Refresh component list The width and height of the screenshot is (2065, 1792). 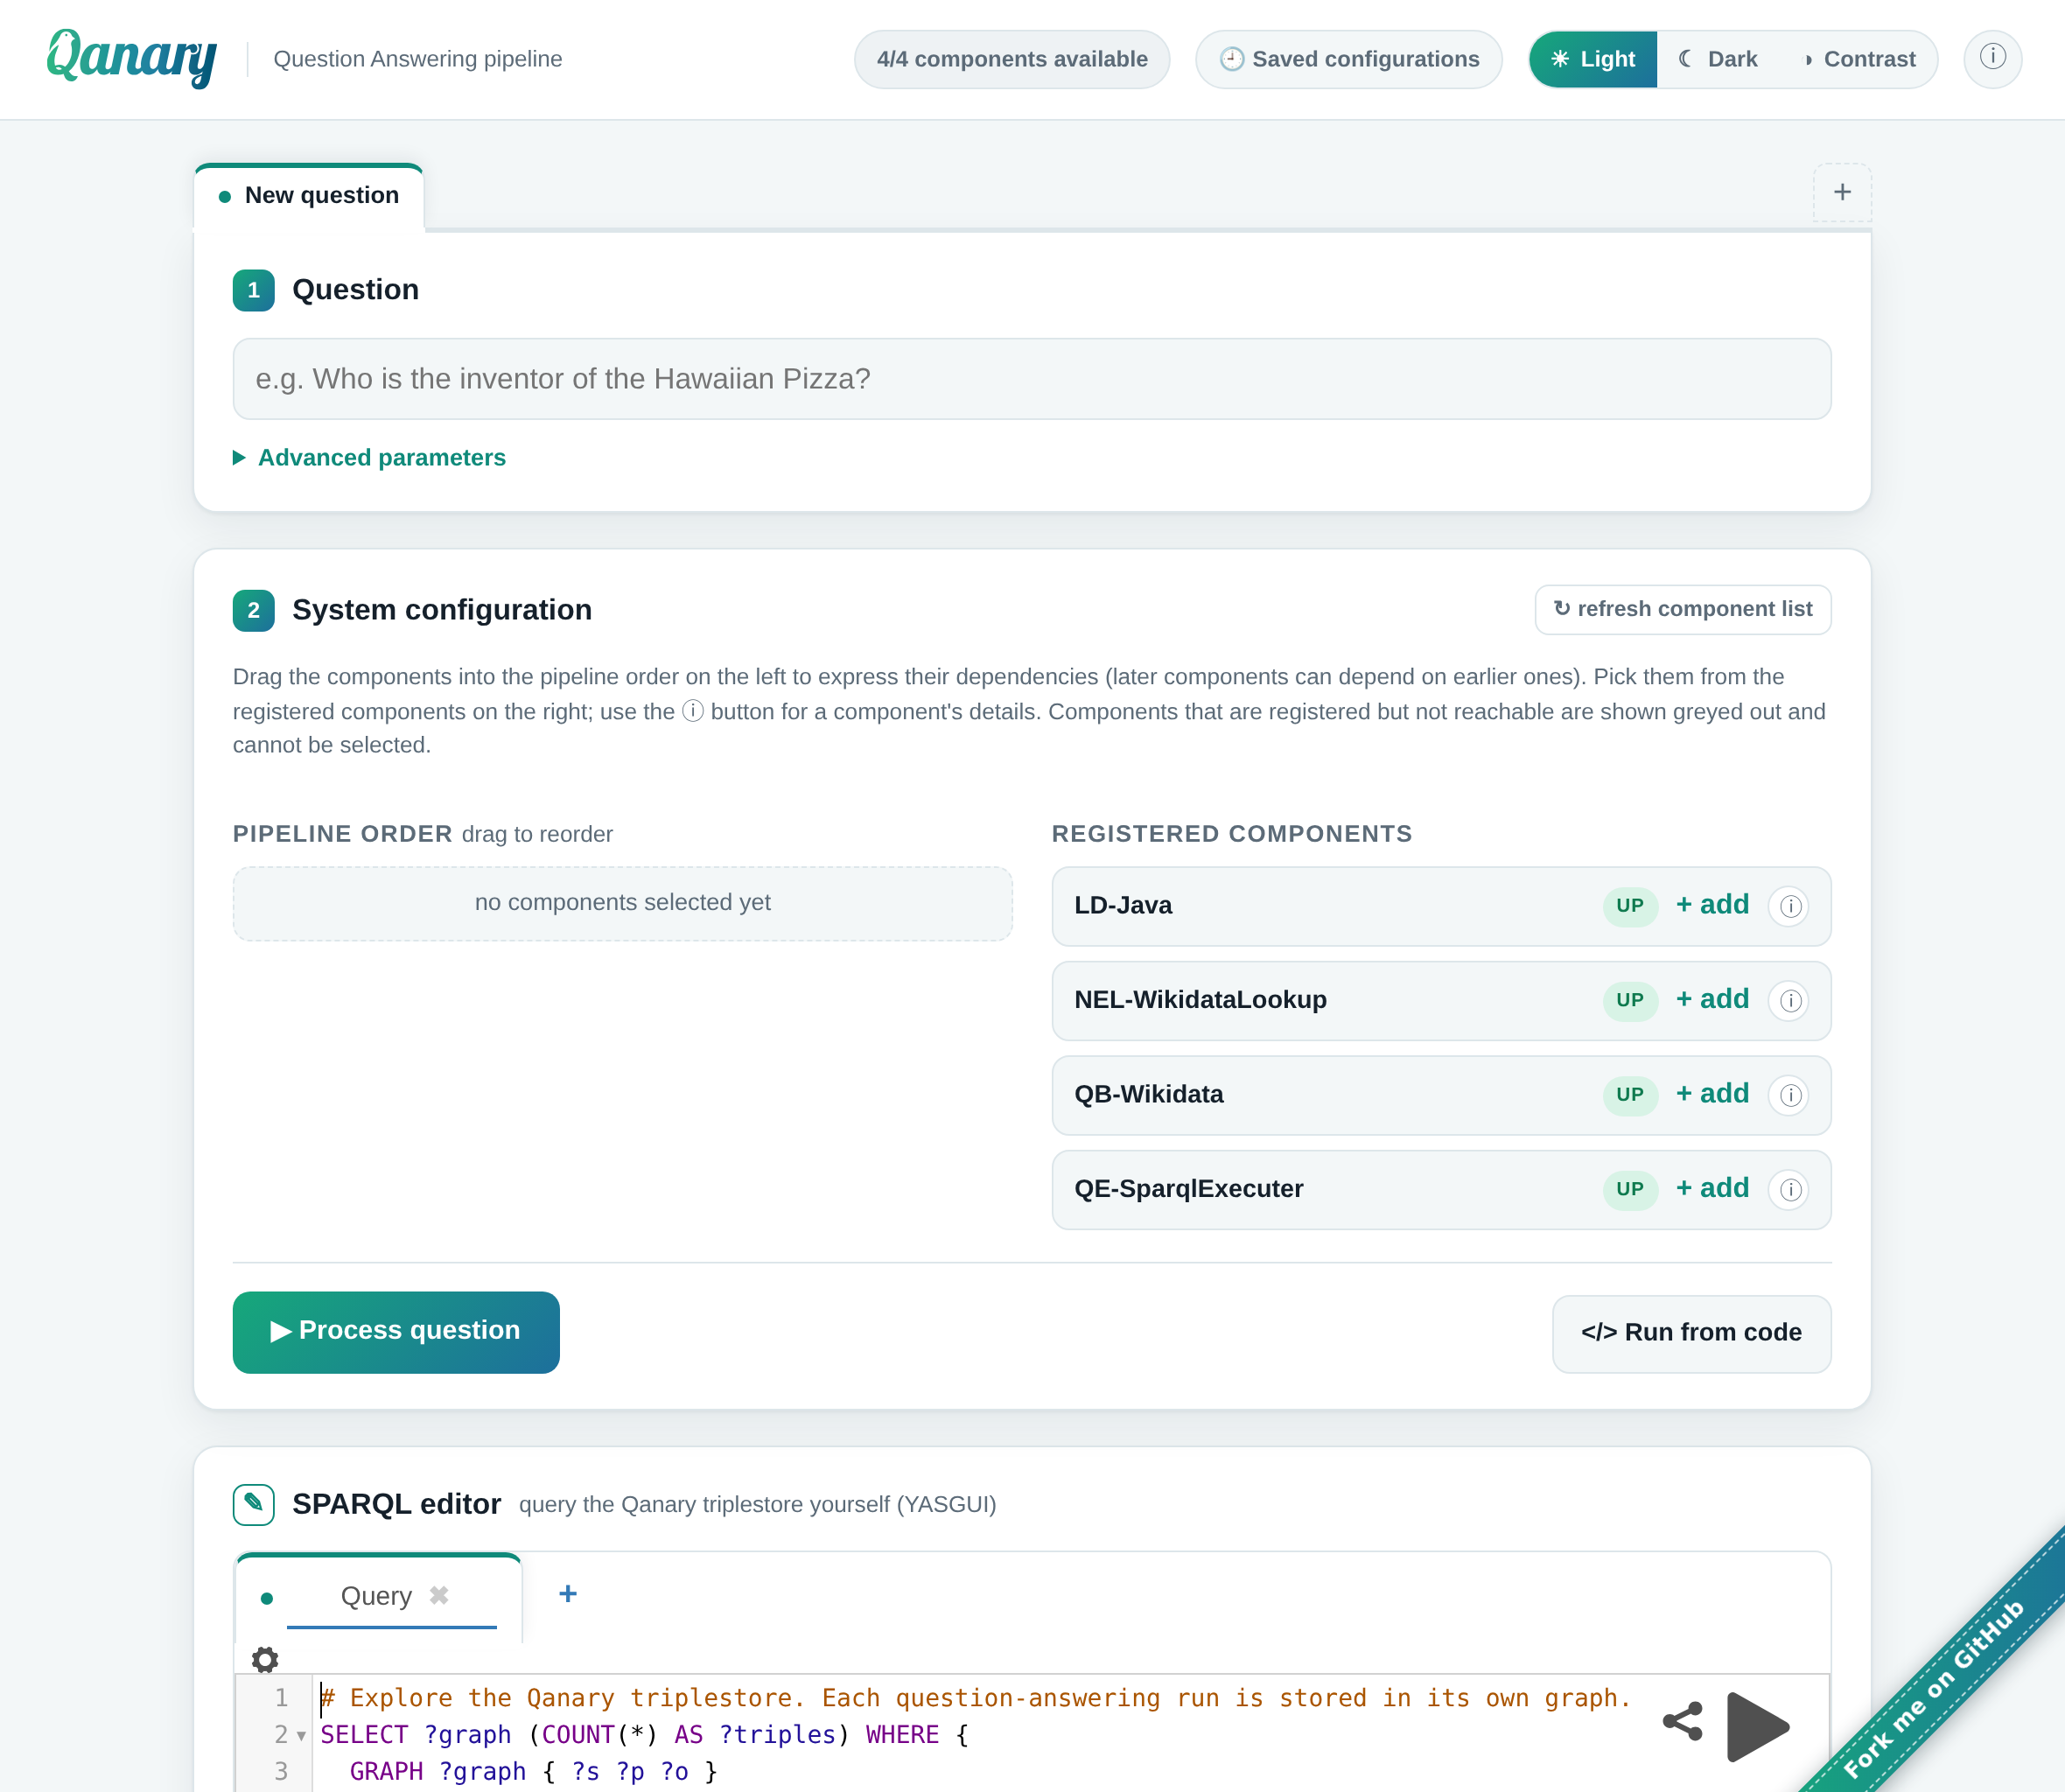pos(1683,609)
